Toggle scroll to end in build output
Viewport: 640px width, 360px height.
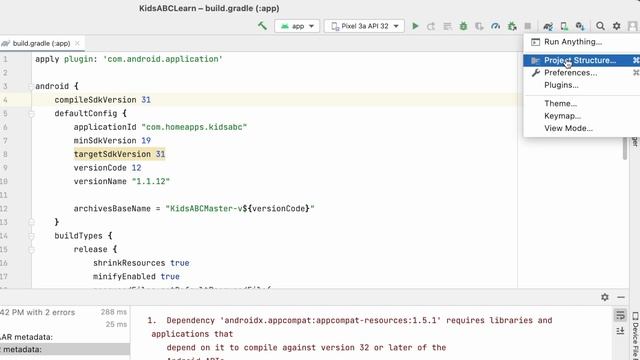620,330
